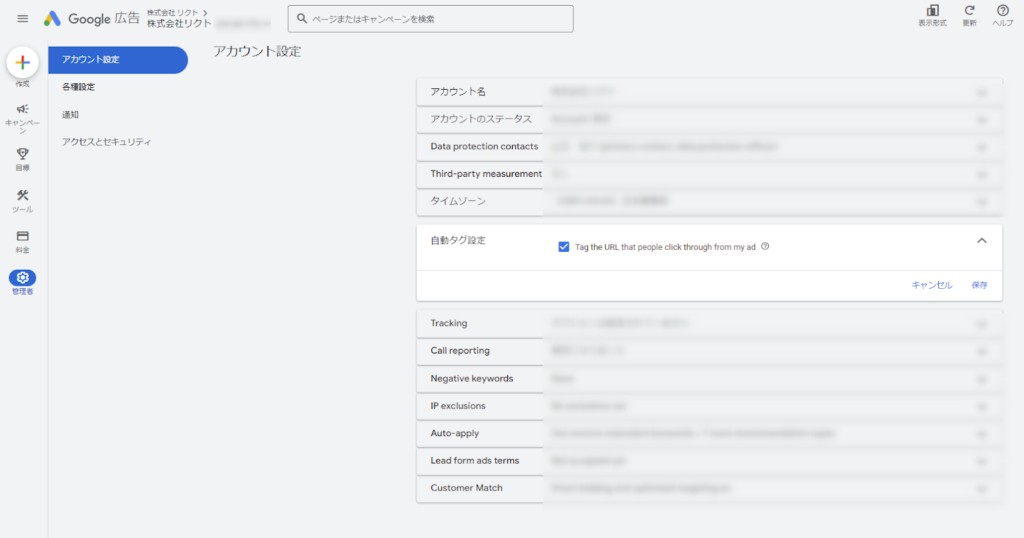The width and height of the screenshot is (1024, 538).
Task: Open the Goals trophy icon
Action: [x=22, y=153]
